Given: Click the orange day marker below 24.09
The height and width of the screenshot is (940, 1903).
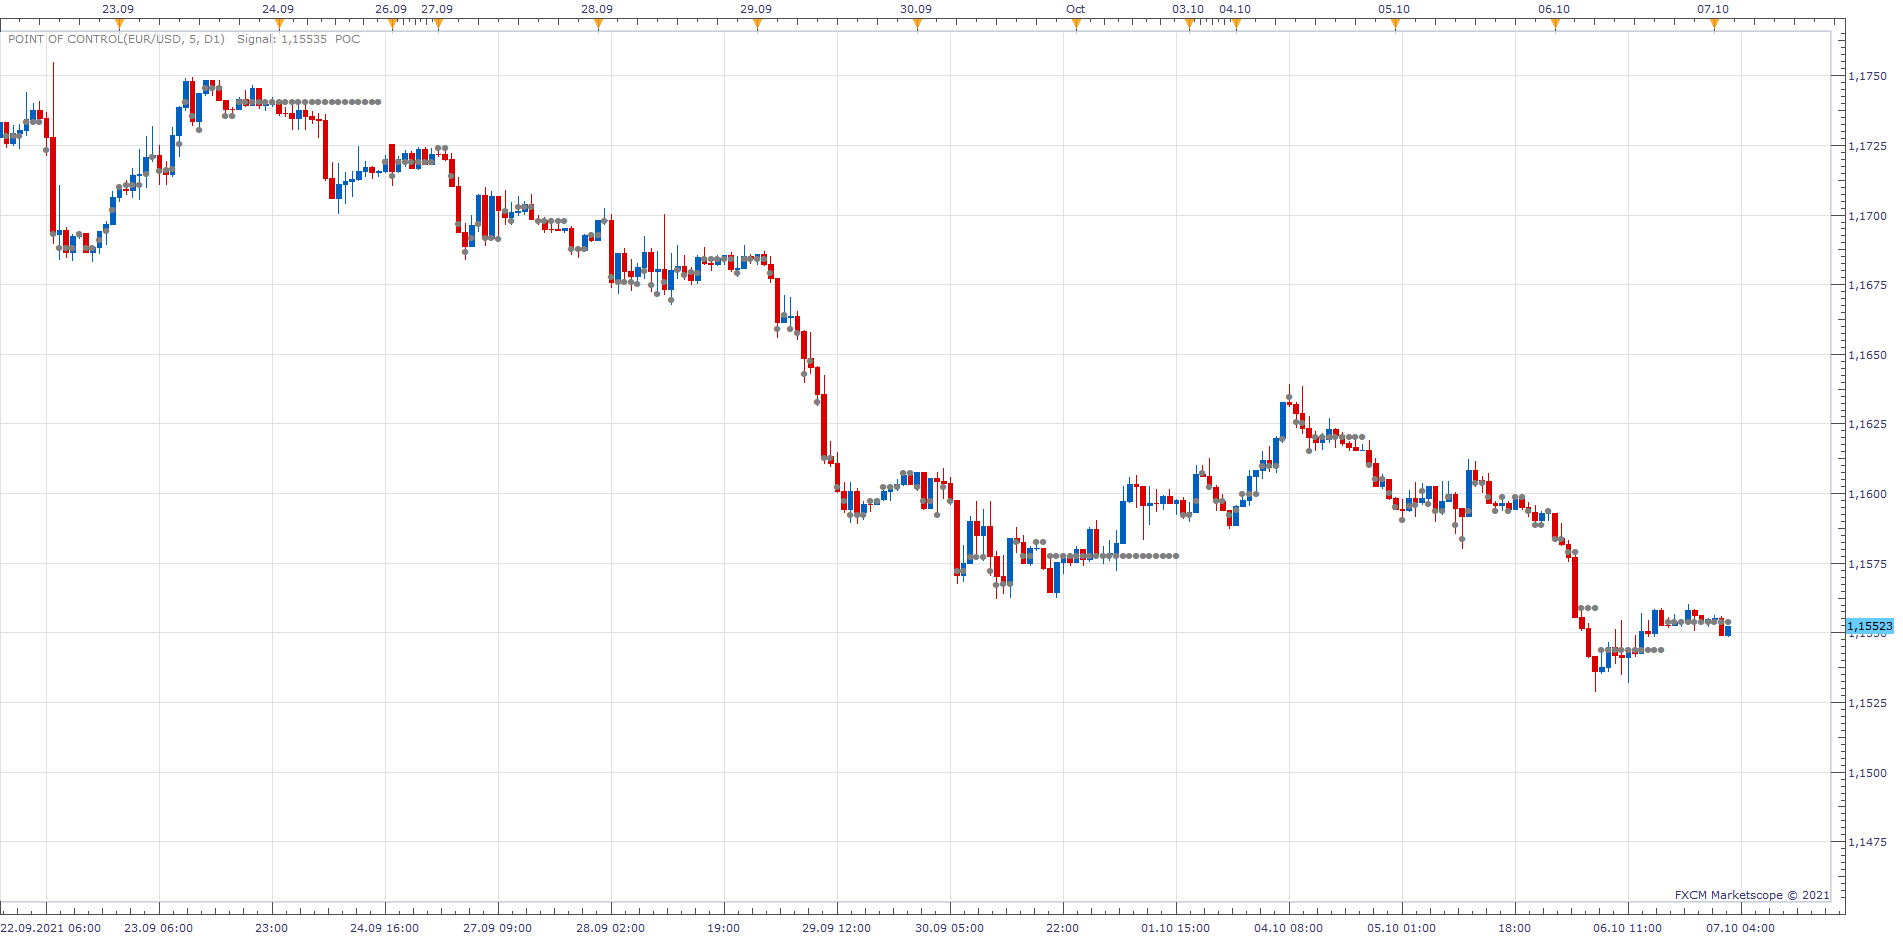Looking at the screenshot, I should coord(279,25).
